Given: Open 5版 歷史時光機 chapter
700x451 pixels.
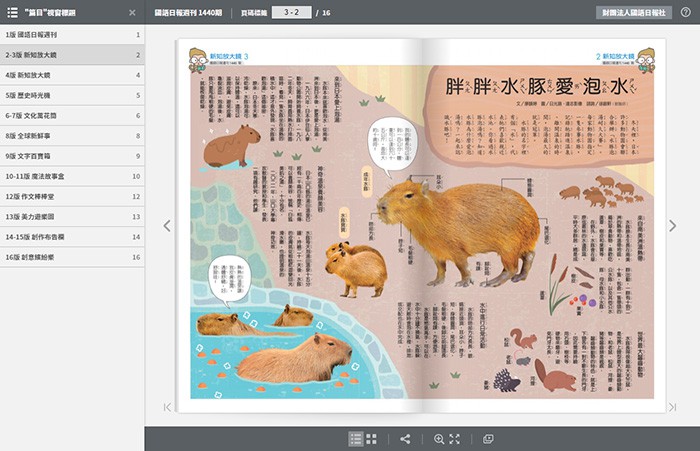Looking at the screenshot, I should pos(72,95).
